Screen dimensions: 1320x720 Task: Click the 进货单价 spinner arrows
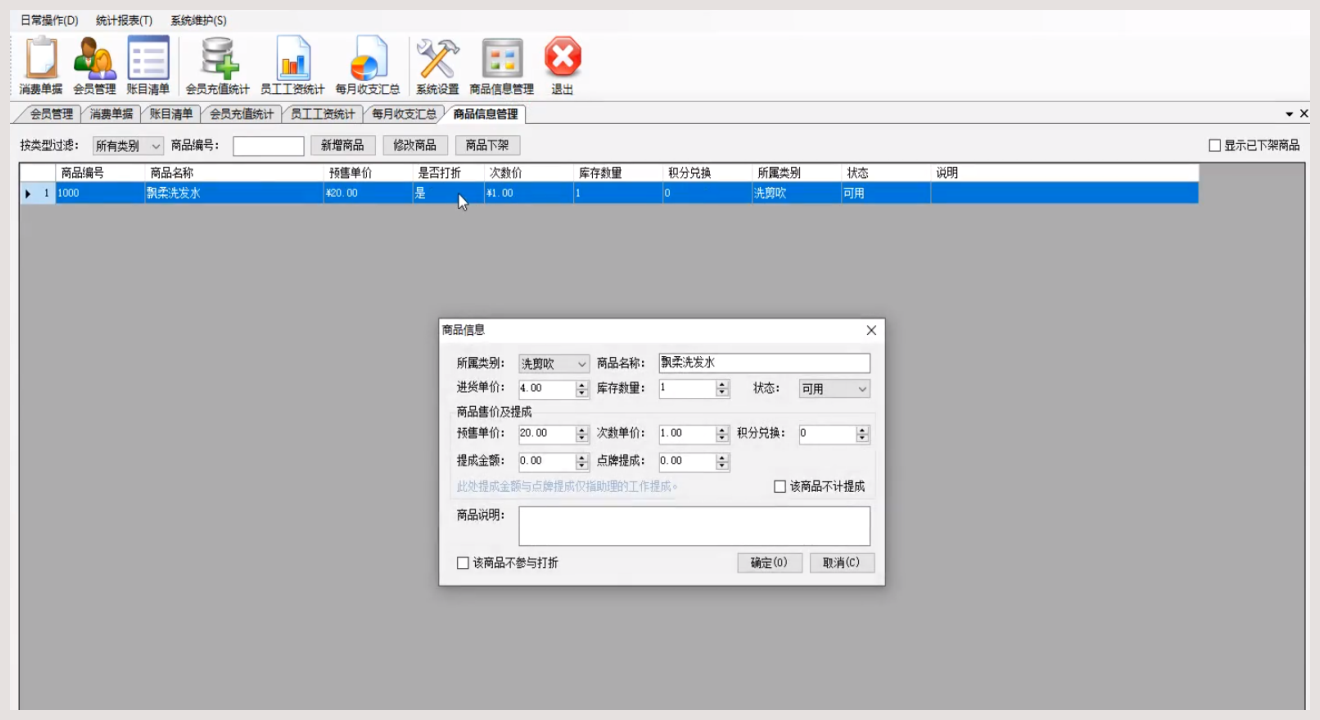[x=582, y=389]
